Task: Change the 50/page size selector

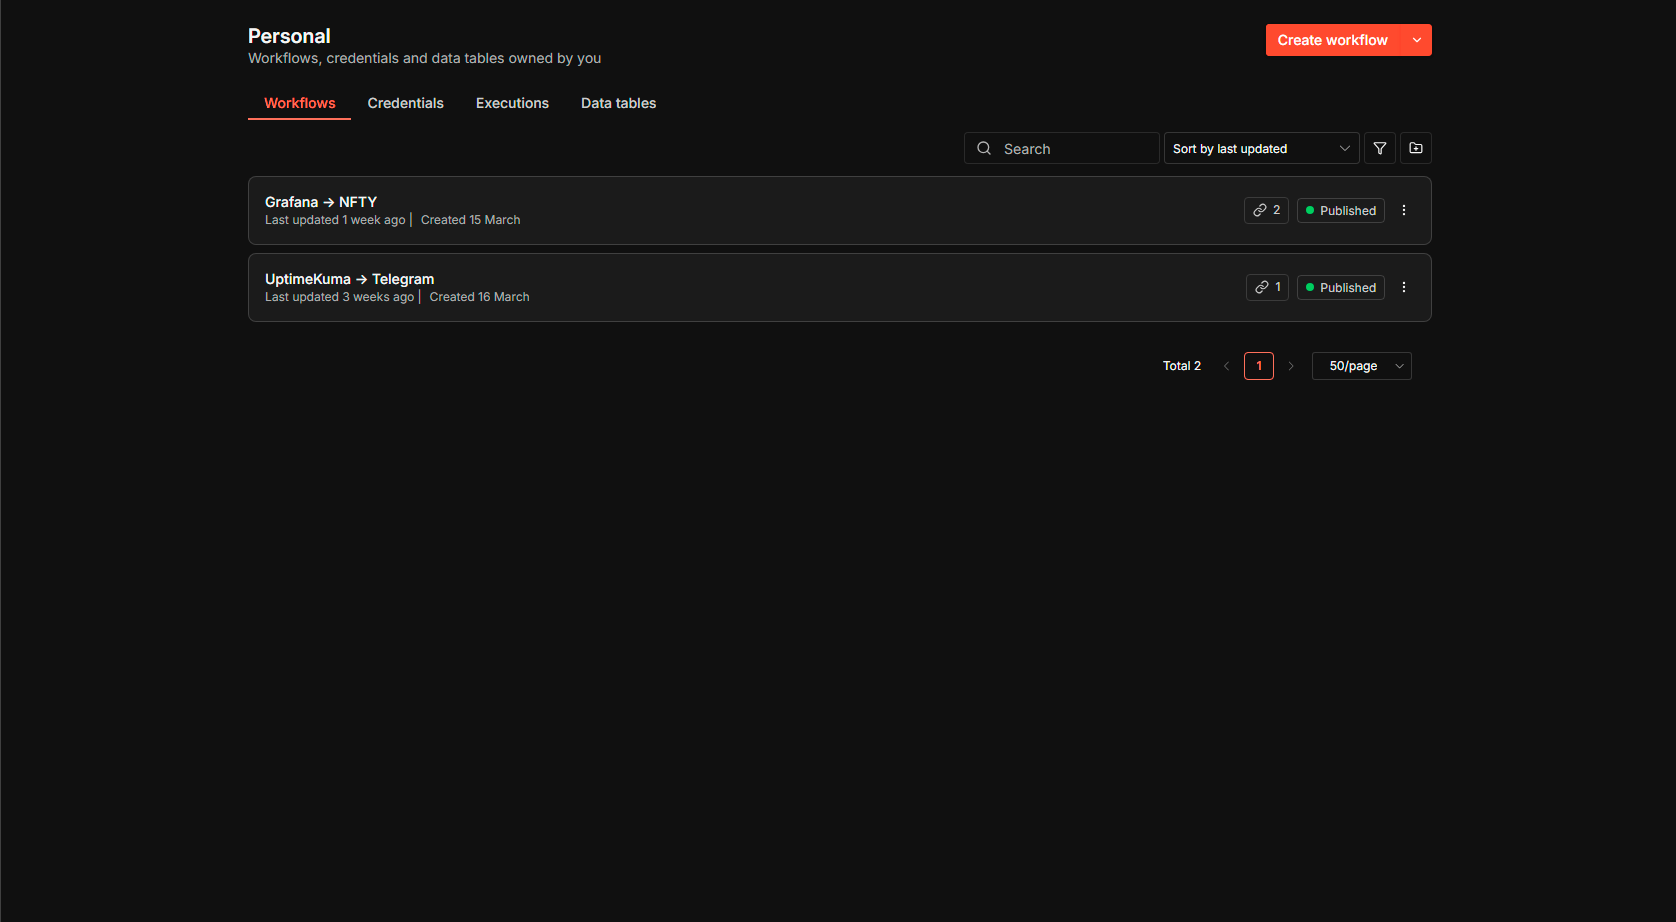Action: click(1361, 366)
